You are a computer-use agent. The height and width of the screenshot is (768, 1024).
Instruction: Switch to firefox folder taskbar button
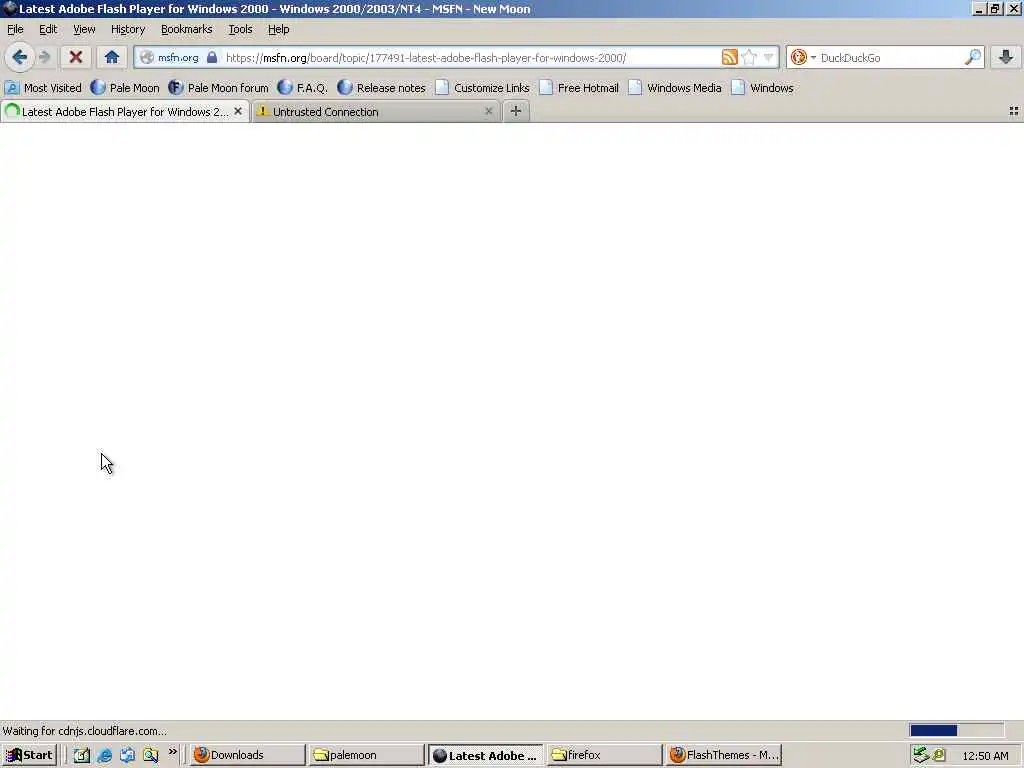(604, 755)
